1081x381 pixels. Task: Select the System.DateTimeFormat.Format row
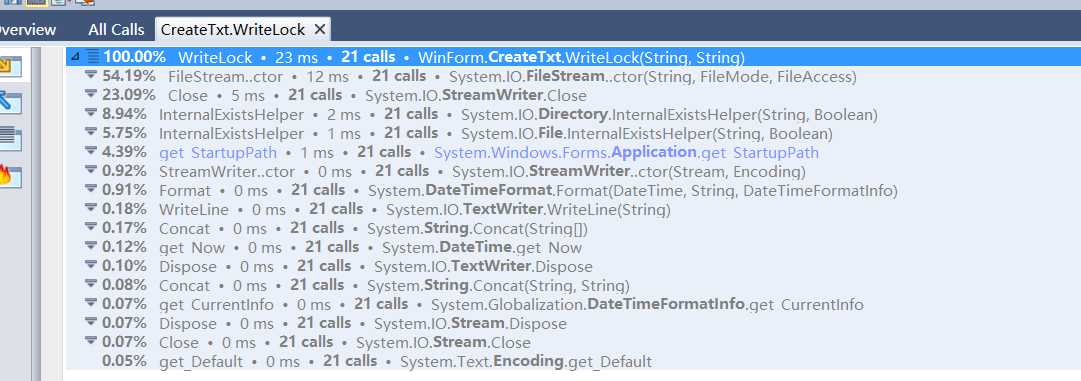click(x=573, y=190)
